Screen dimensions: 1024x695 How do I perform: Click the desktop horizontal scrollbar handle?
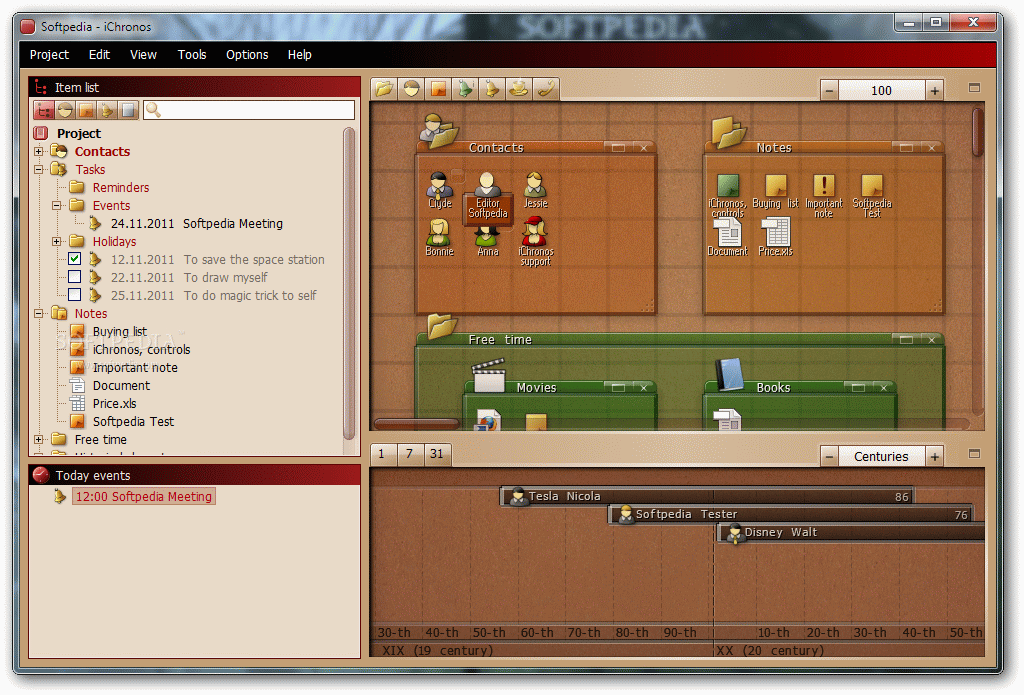[x=416, y=424]
